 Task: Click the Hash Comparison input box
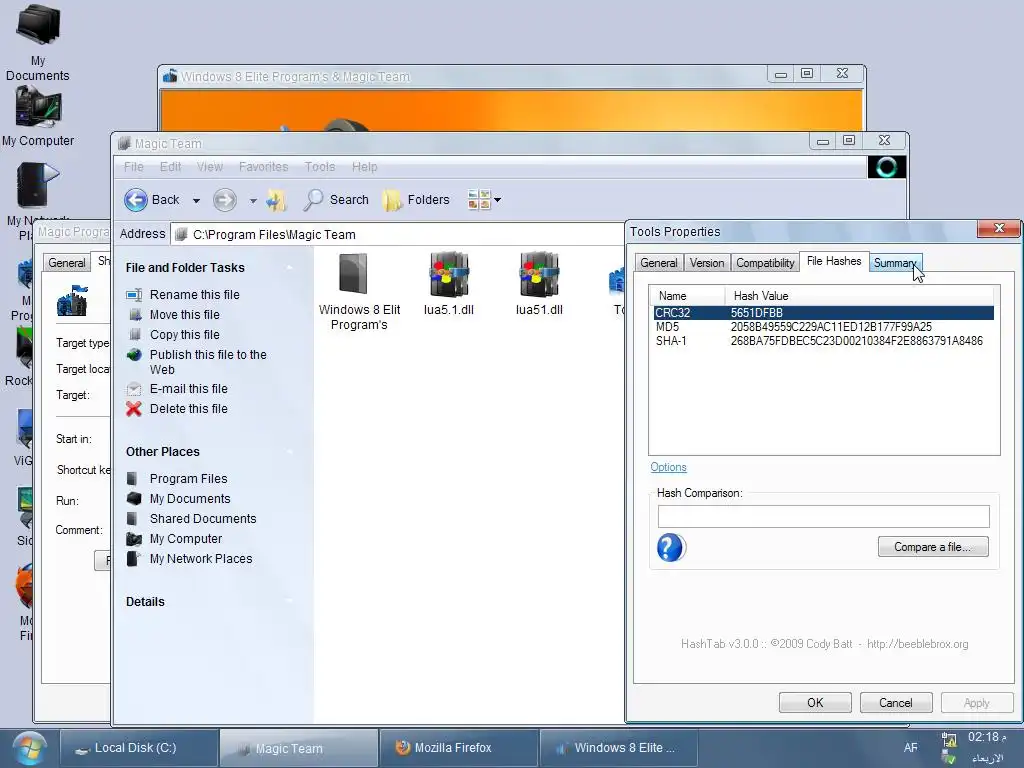click(824, 517)
